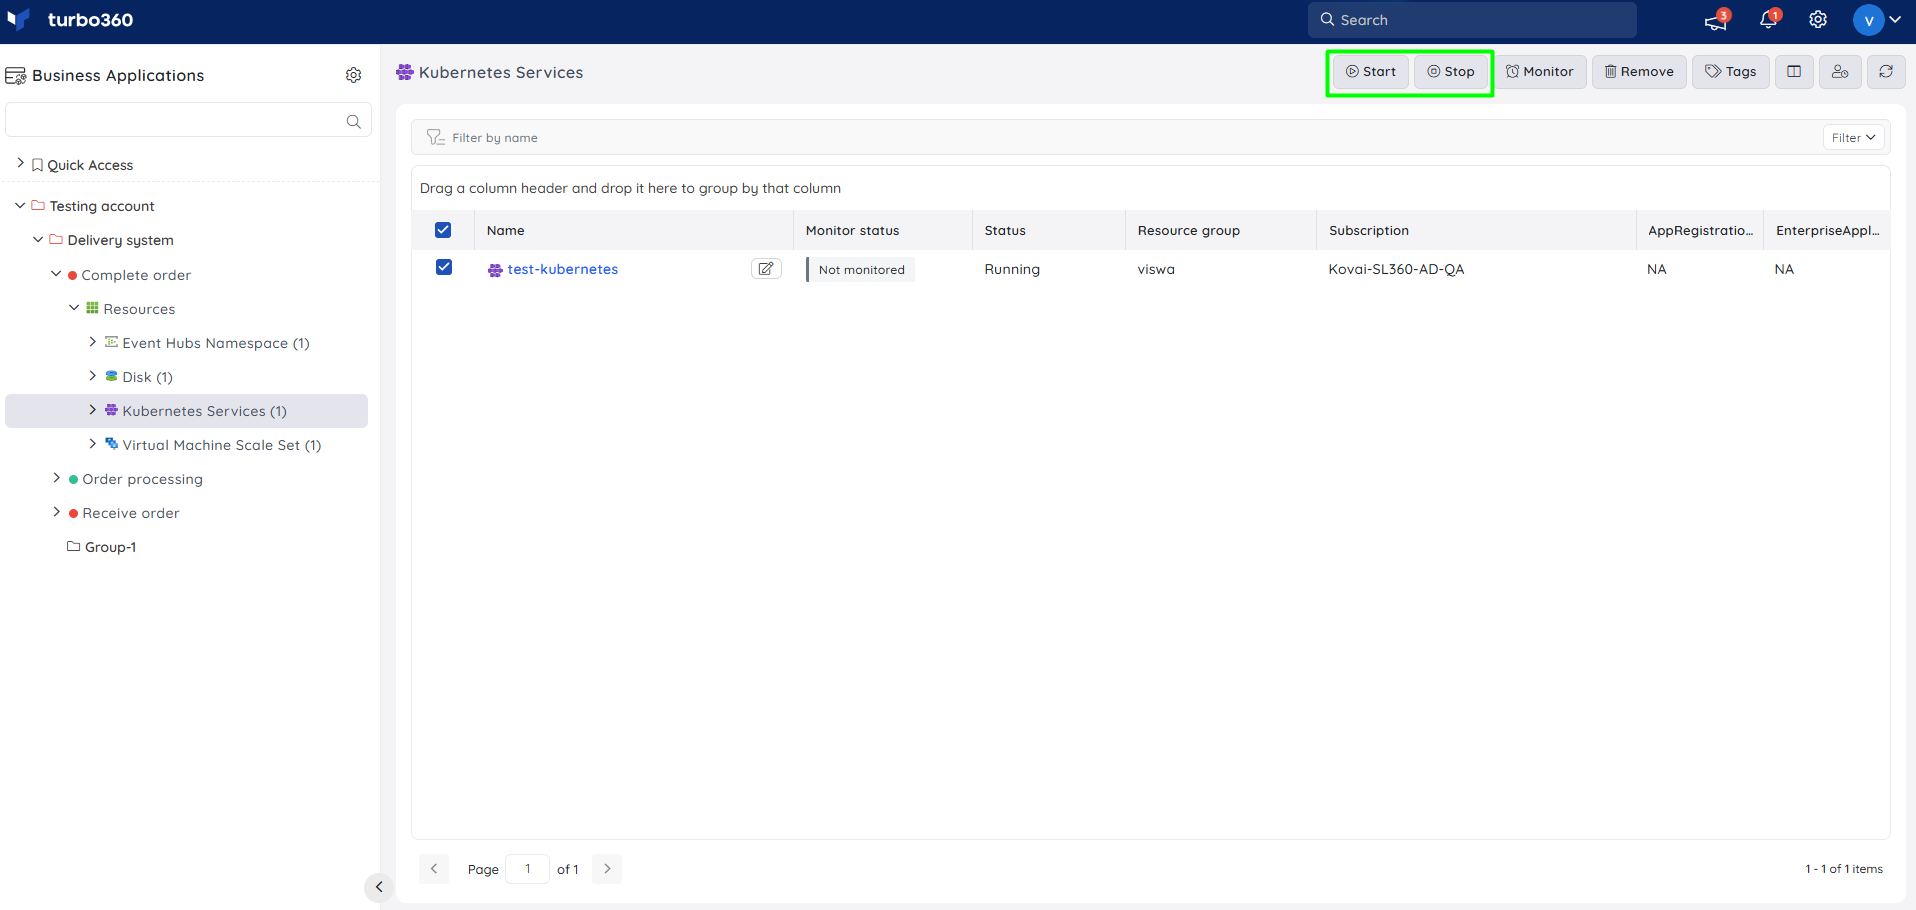The image size is (1916, 910).
Task: Click the Not monitored status badge
Action: click(861, 270)
